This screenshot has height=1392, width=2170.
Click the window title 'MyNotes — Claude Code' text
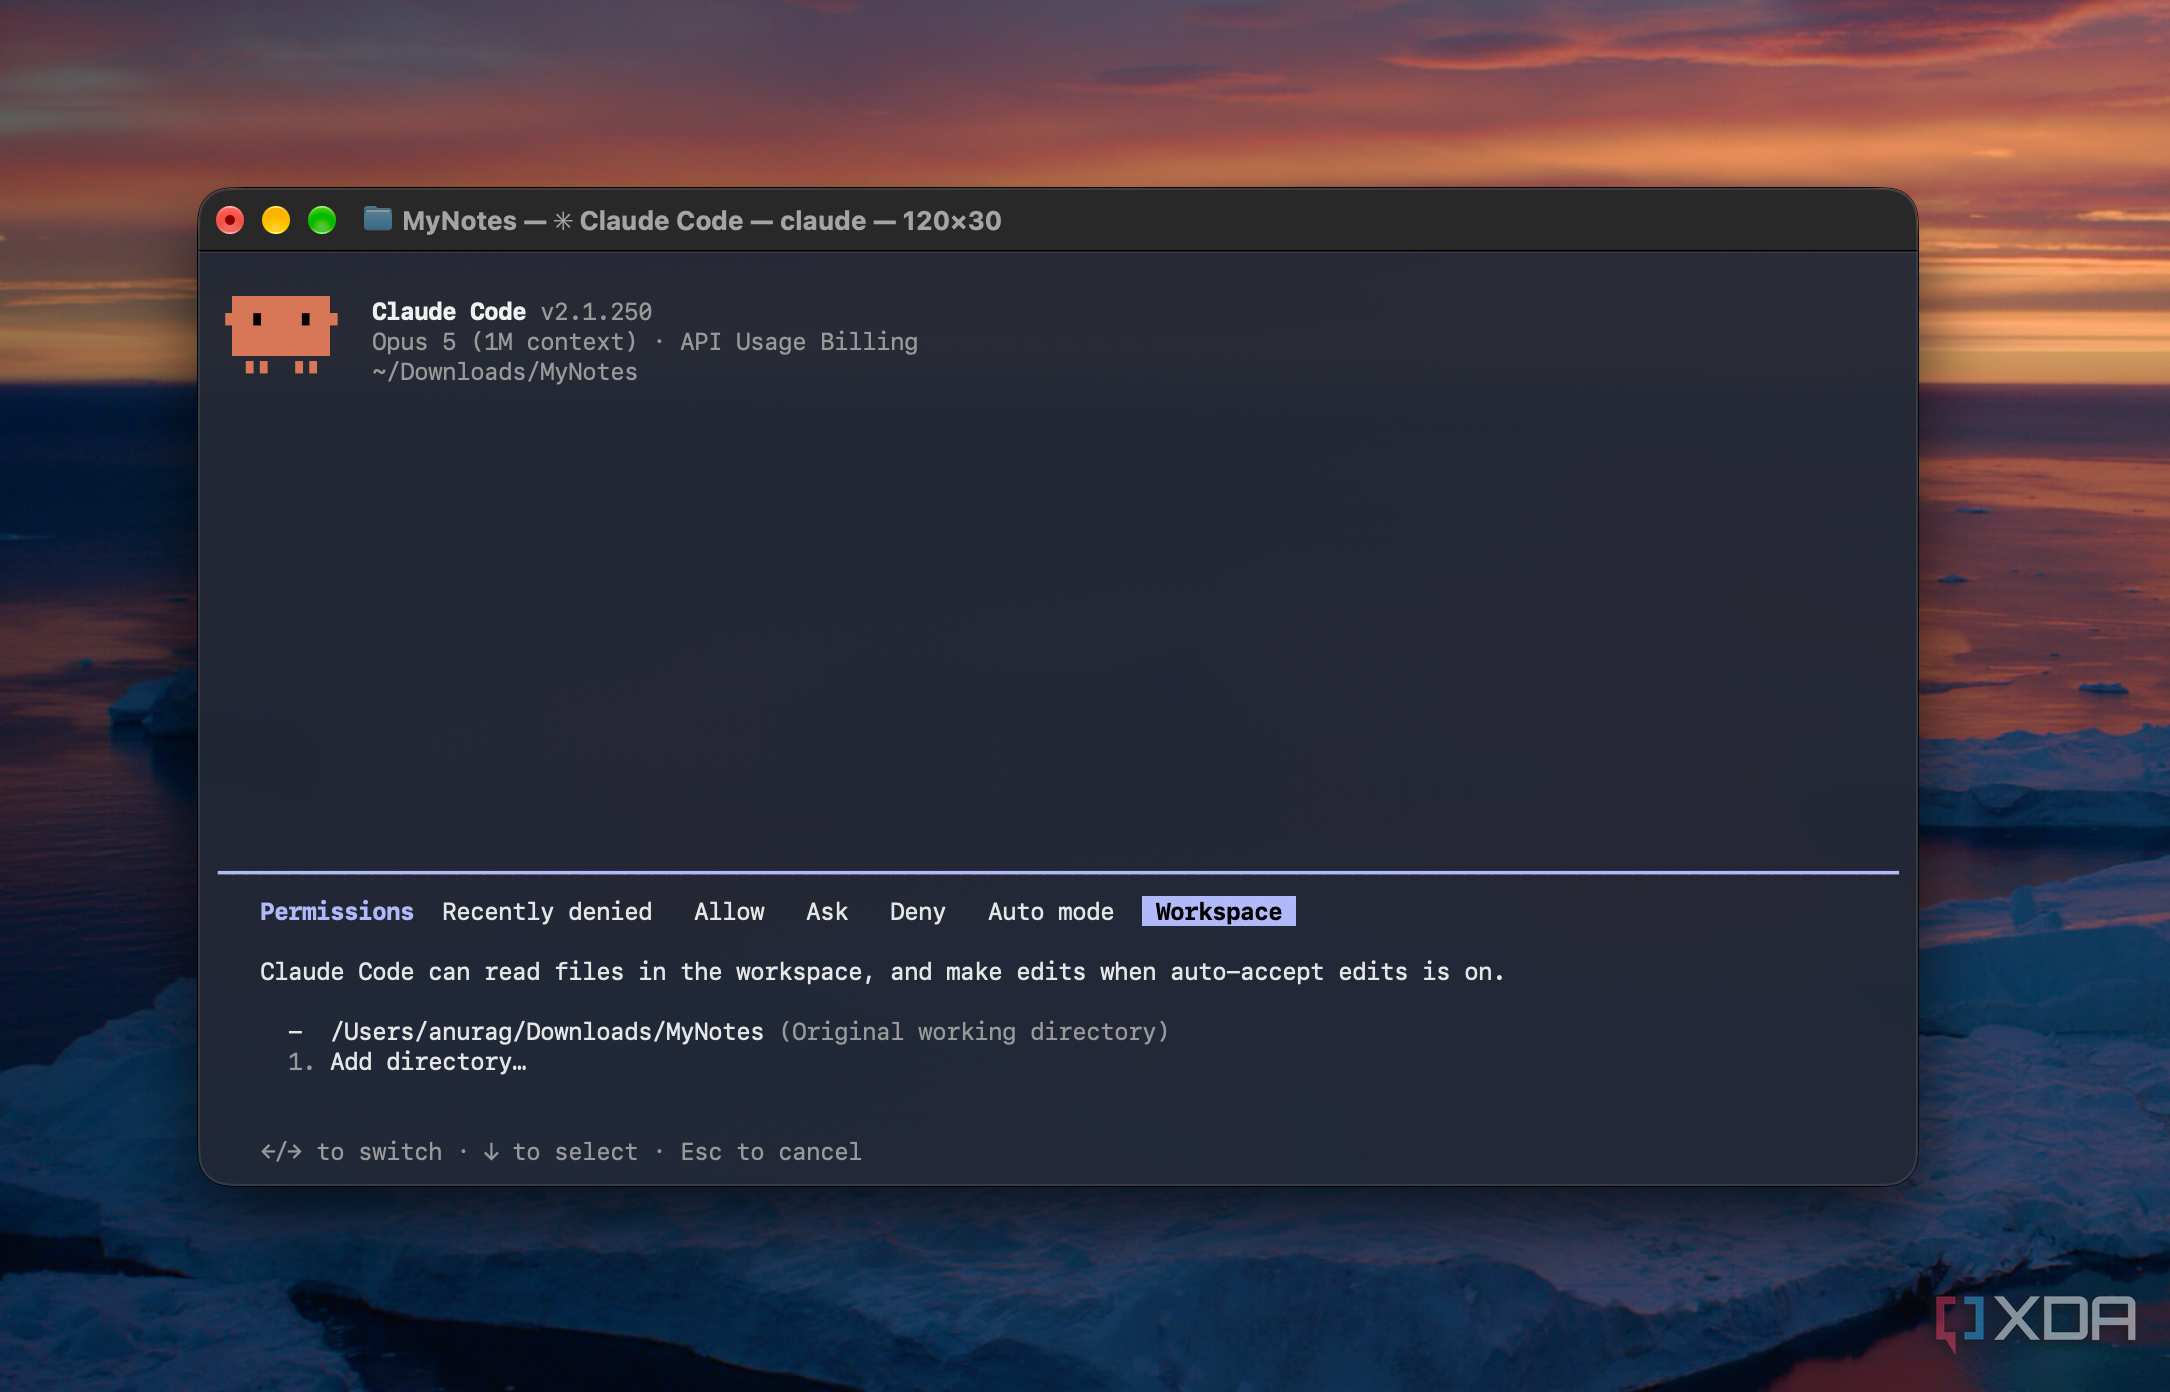pyautogui.click(x=702, y=221)
